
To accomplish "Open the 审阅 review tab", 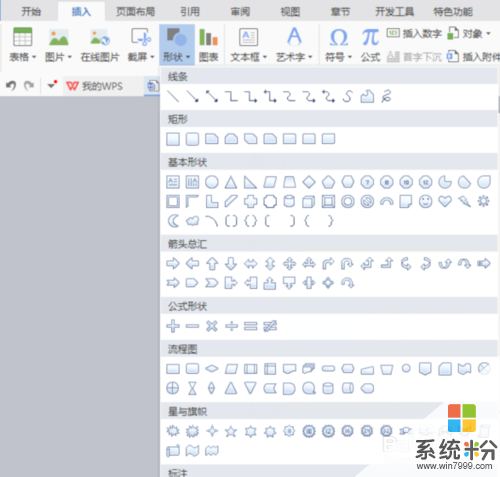I will tap(240, 12).
